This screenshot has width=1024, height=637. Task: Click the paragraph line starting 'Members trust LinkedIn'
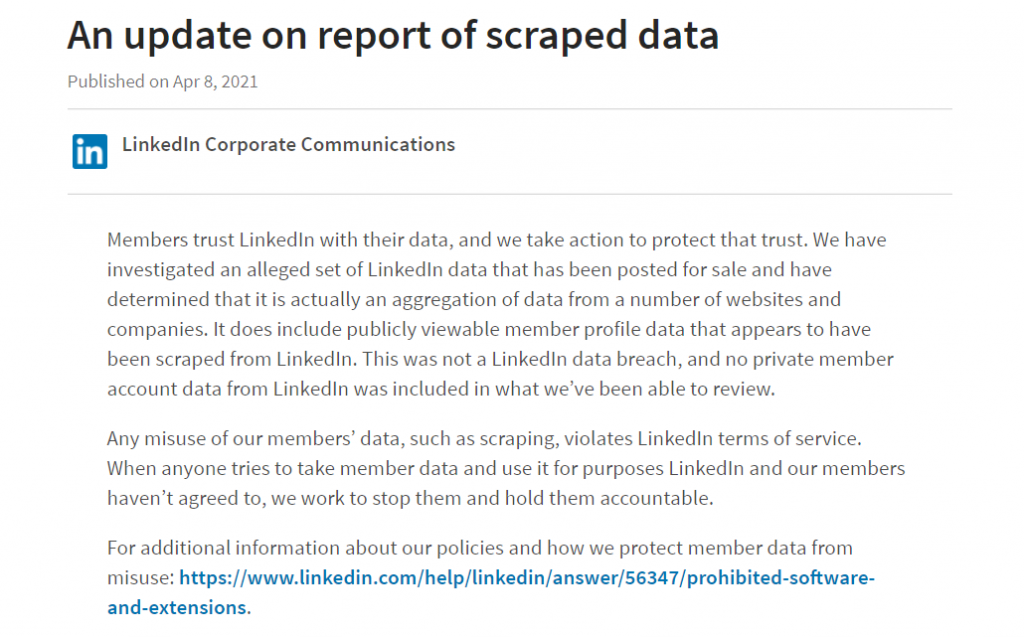[496, 240]
